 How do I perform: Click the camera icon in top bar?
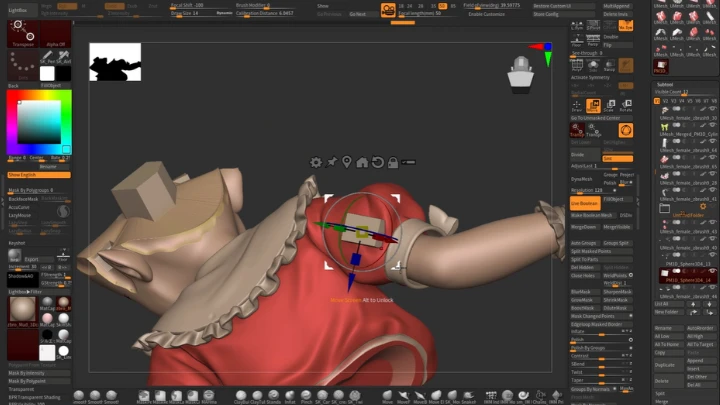tap(388, 10)
